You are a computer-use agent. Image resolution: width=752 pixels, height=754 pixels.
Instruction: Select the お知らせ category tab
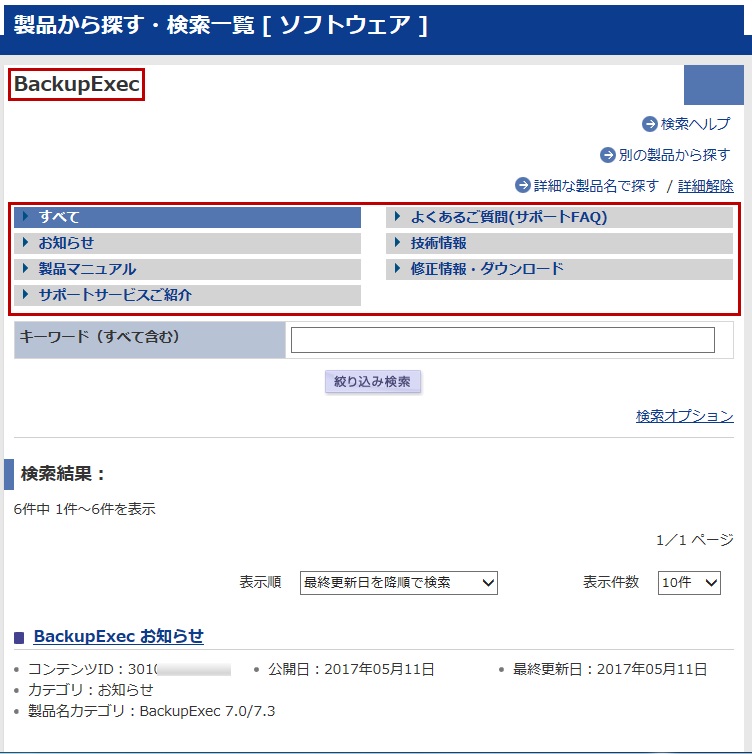(x=188, y=243)
